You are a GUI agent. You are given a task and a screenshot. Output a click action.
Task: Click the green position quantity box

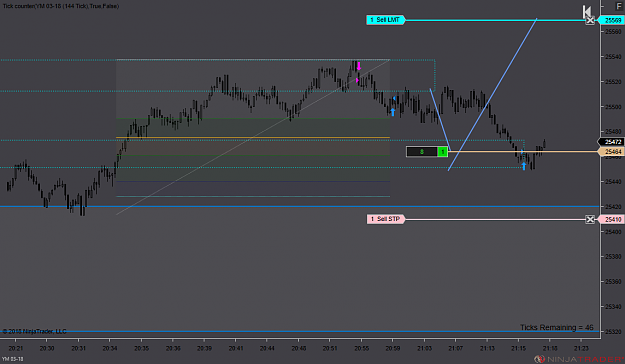[442, 152]
